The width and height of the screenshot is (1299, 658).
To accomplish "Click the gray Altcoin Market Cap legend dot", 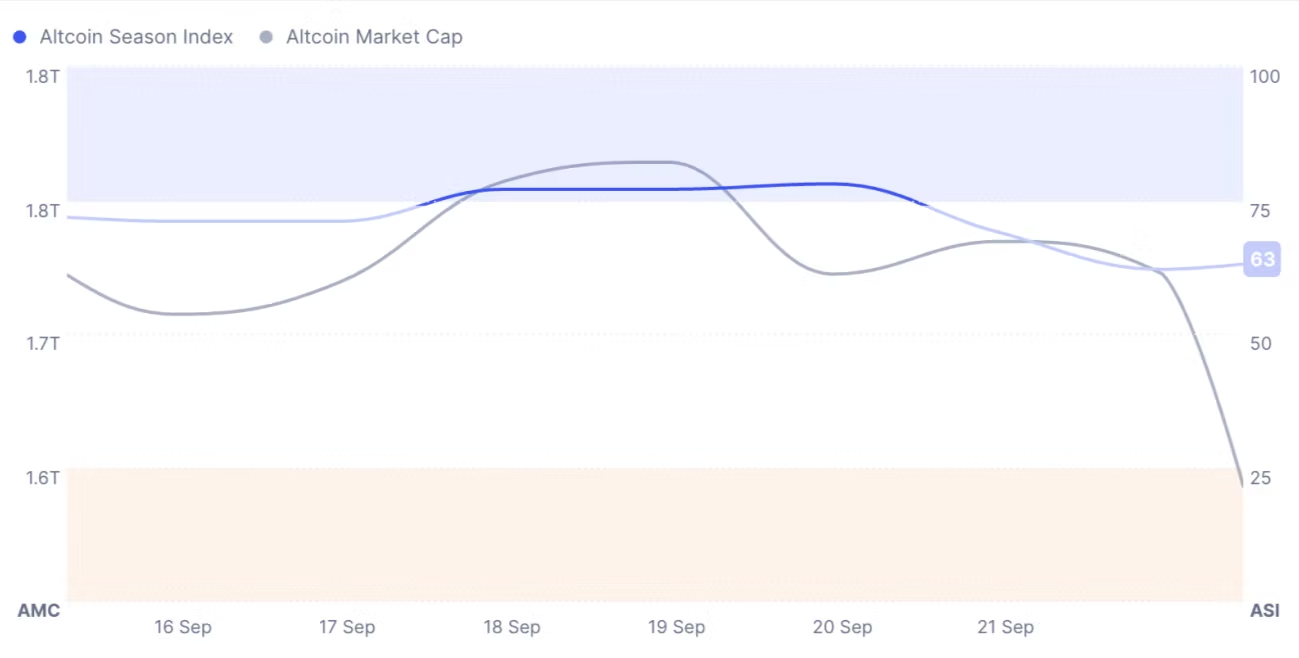I will [x=266, y=37].
